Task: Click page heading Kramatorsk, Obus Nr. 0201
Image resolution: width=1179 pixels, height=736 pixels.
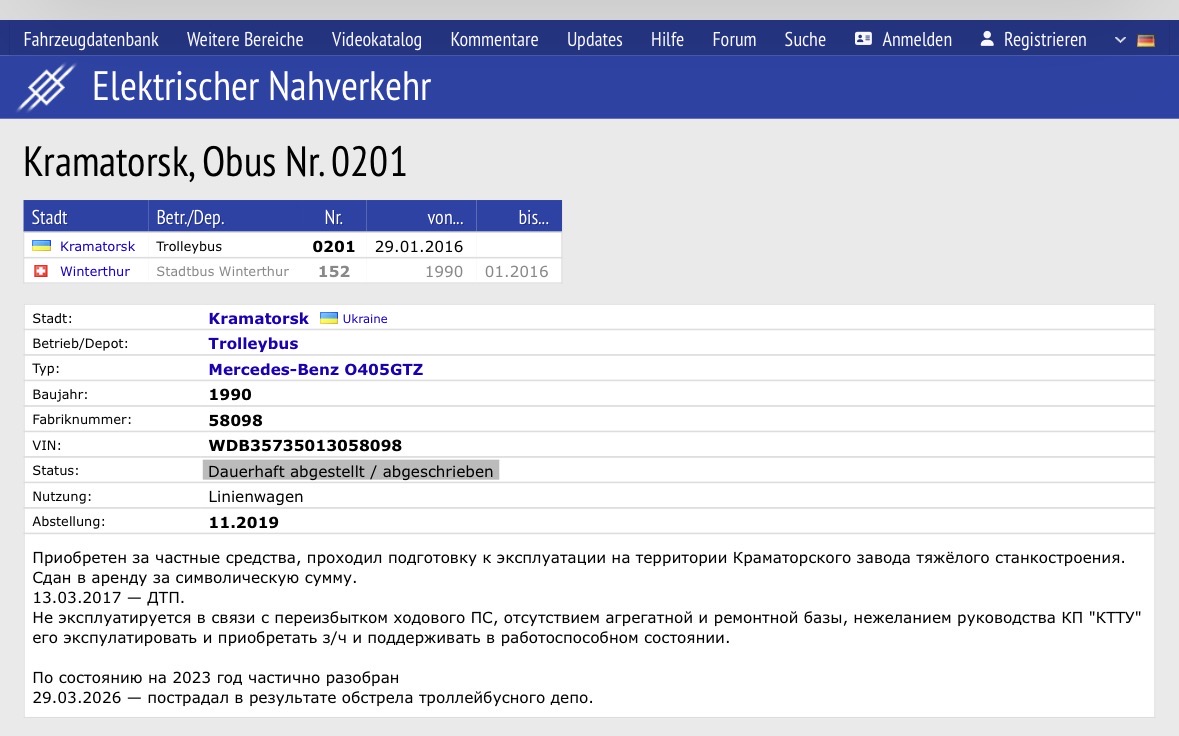Action: (x=215, y=162)
